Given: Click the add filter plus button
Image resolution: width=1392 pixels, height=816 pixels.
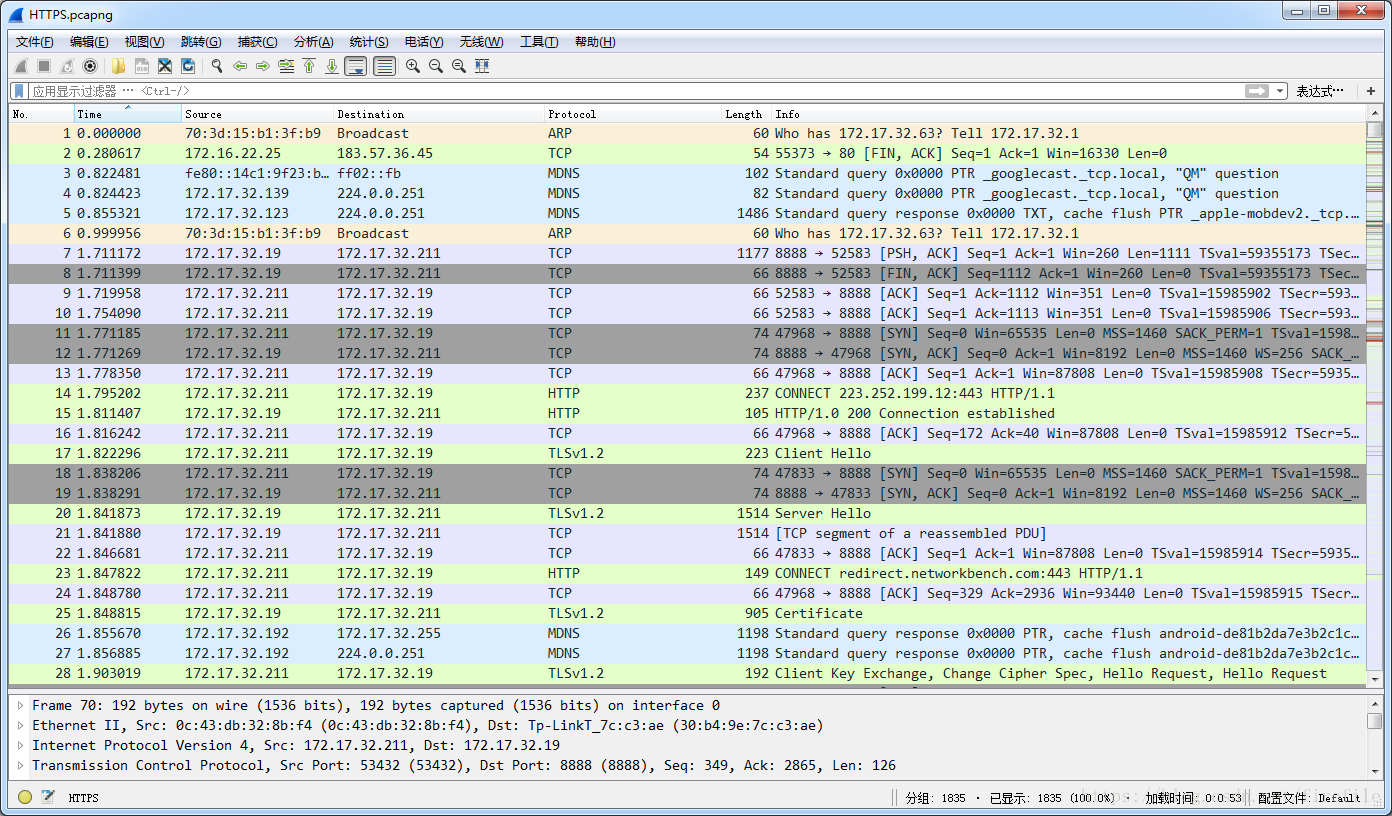Looking at the screenshot, I should (1371, 91).
